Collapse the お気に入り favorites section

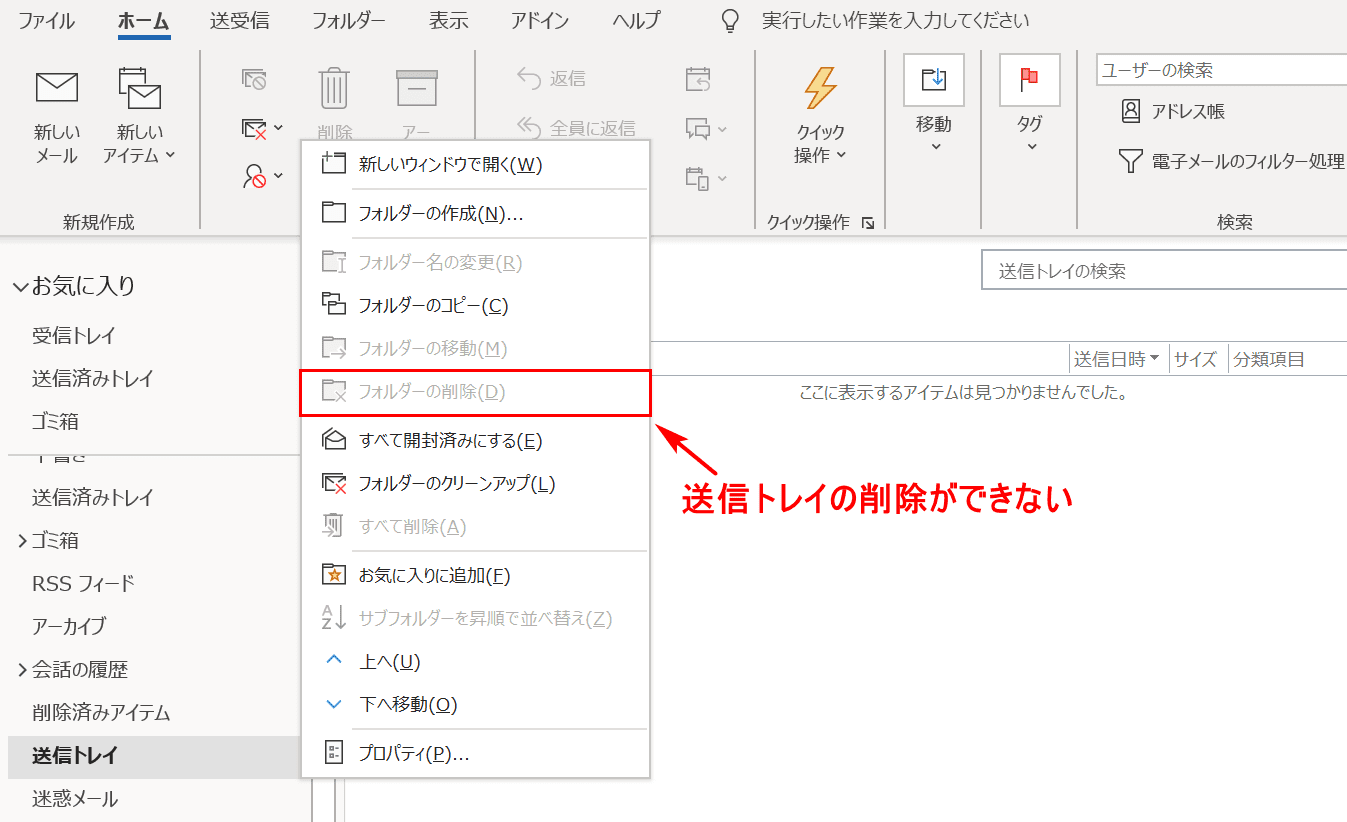click(x=20, y=287)
